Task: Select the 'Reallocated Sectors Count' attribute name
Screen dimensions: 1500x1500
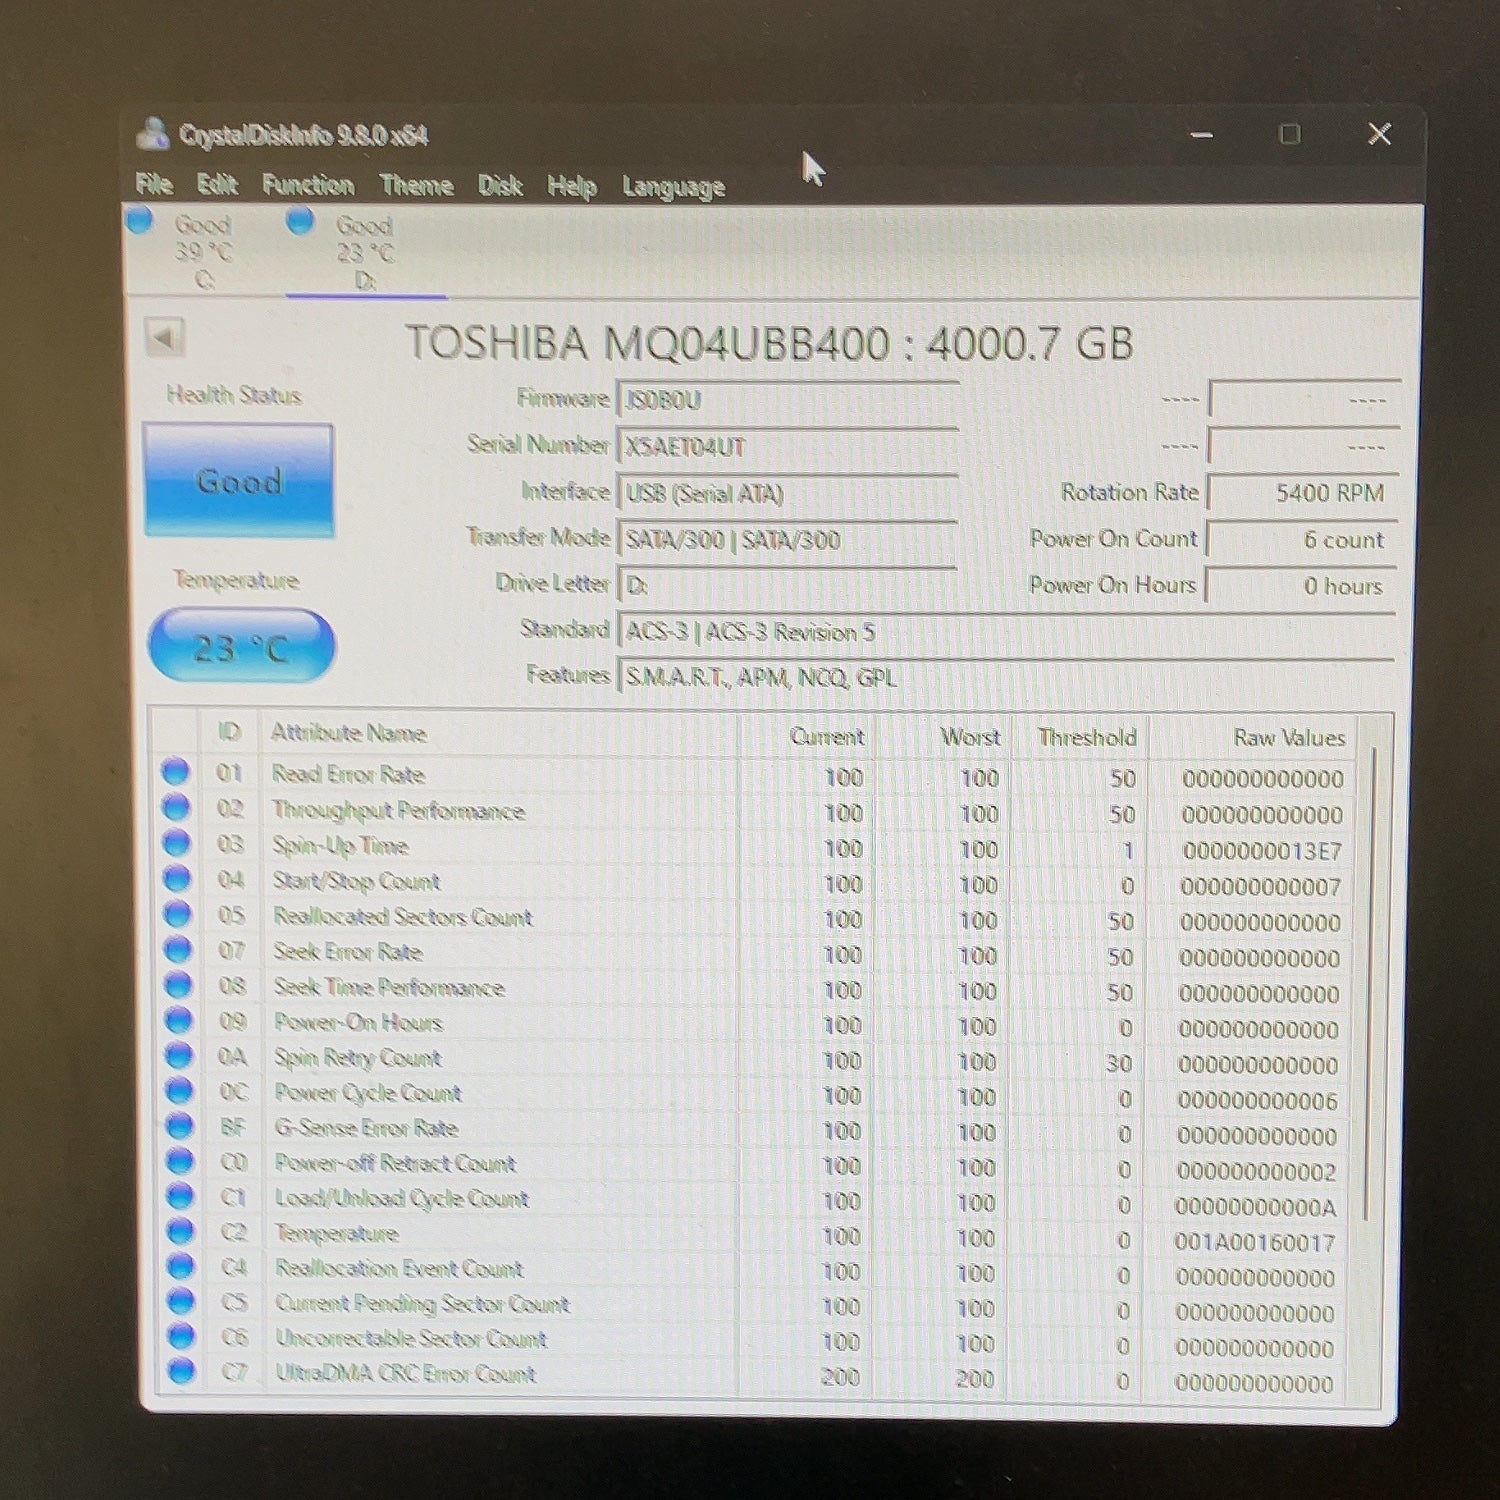Action: [x=403, y=916]
